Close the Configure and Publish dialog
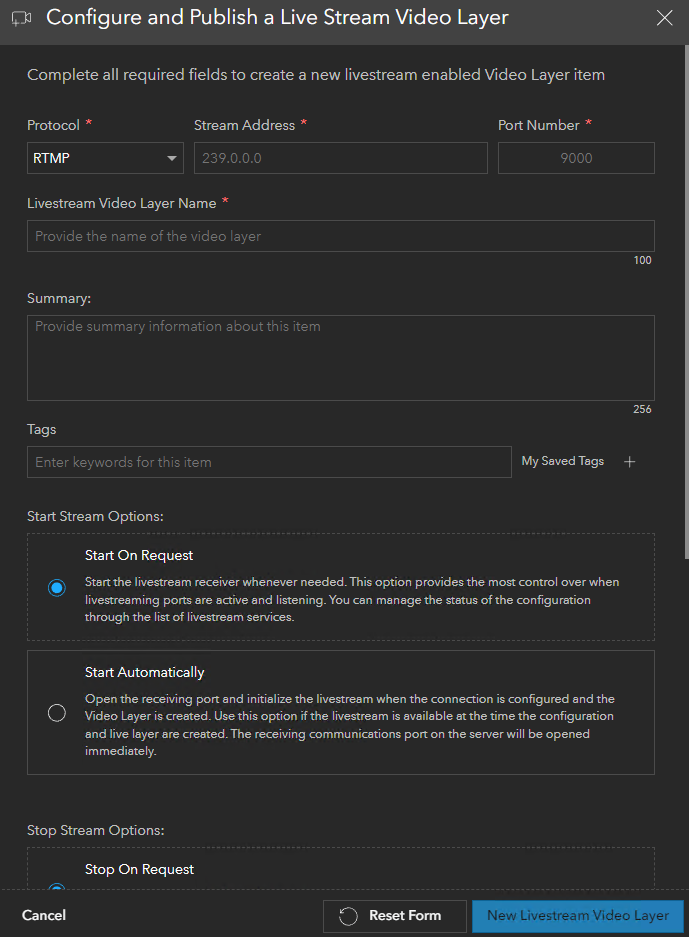 664,18
